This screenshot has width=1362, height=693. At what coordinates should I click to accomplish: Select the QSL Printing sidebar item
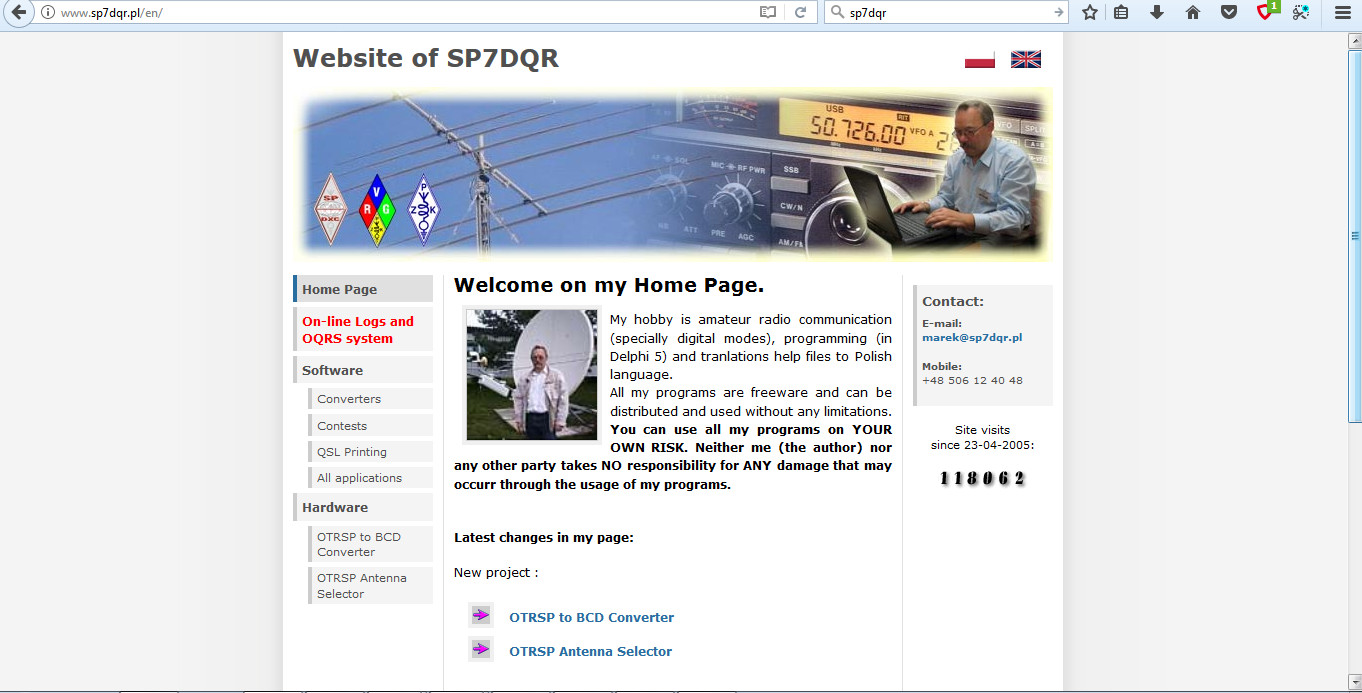tap(352, 451)
